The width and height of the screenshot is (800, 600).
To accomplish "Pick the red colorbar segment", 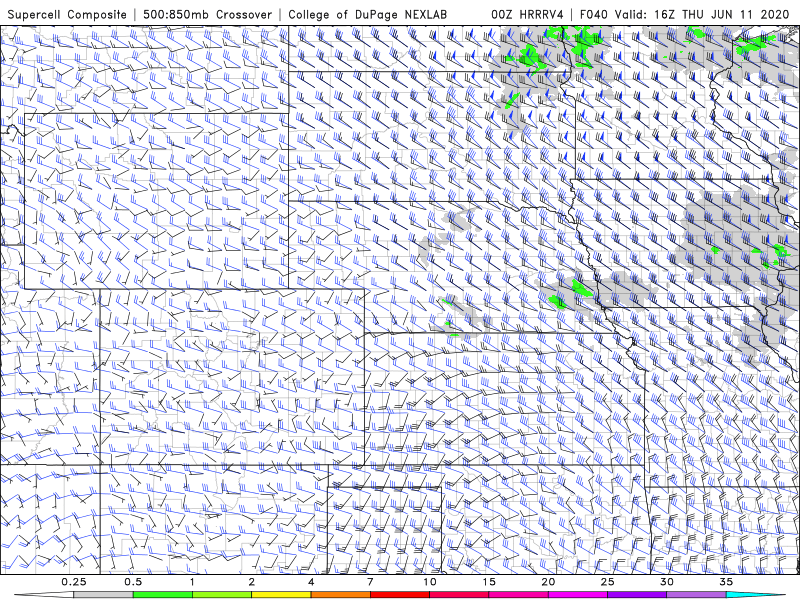I will (399, 595).
